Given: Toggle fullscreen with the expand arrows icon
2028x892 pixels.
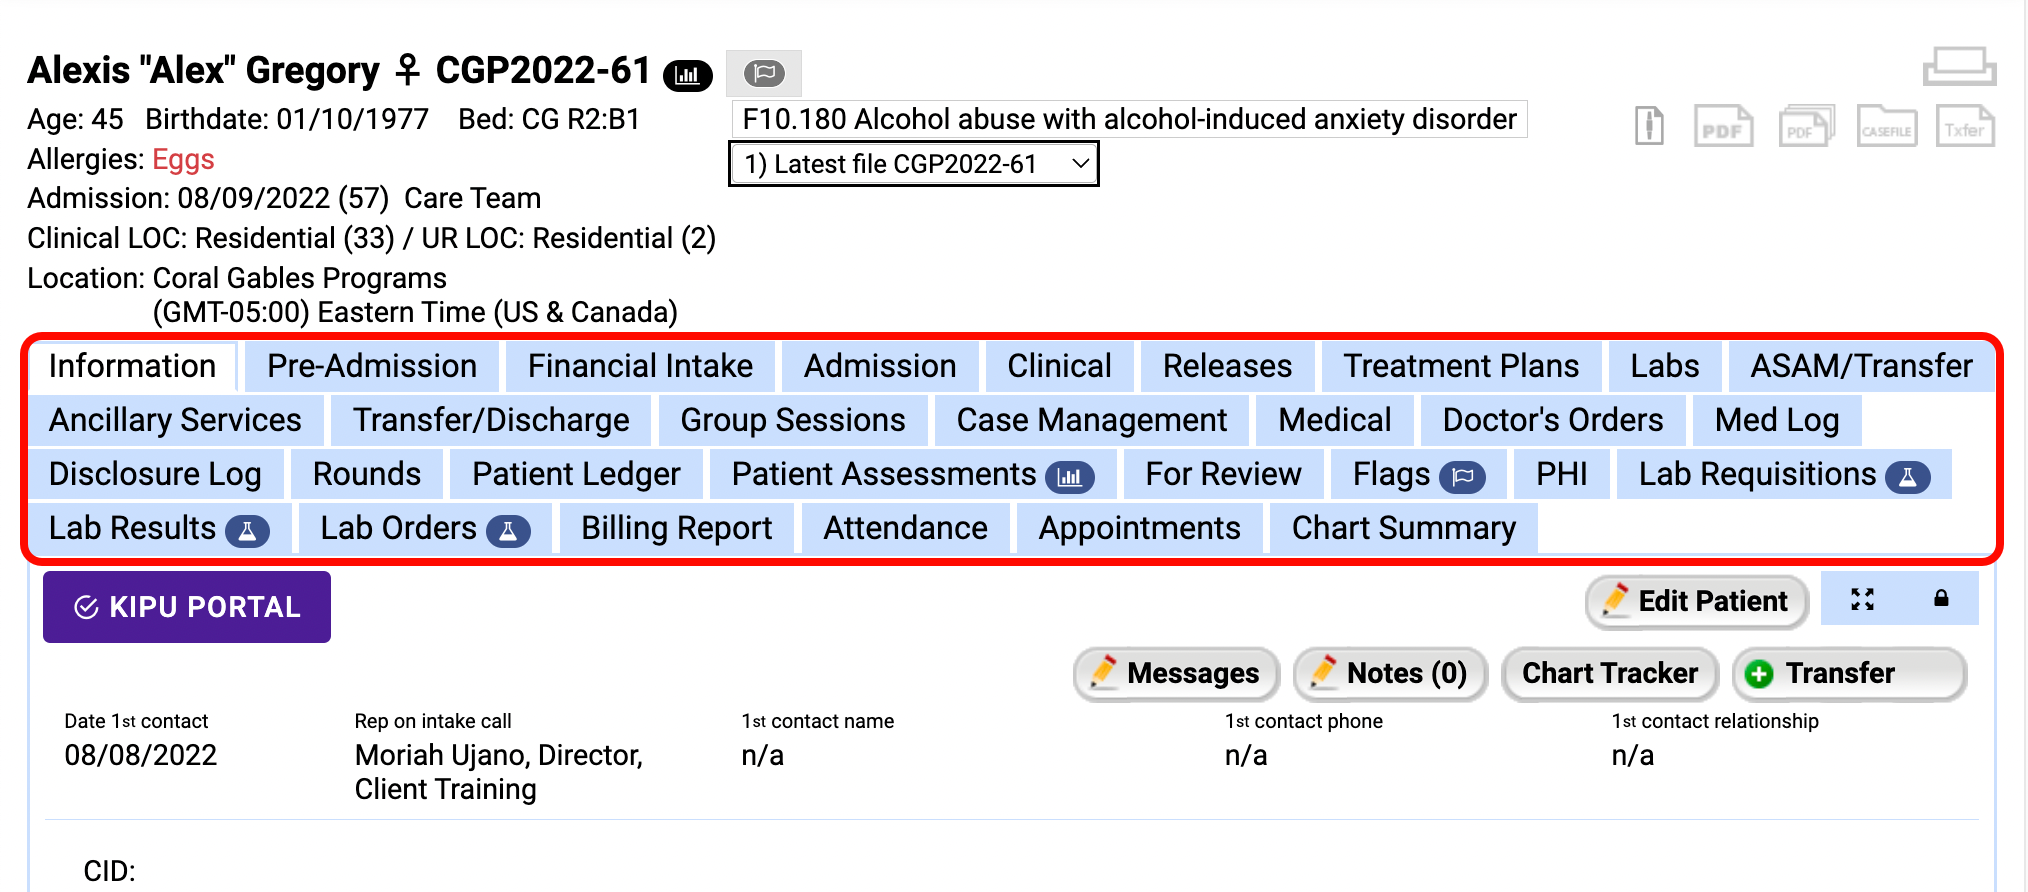Looking at the screenshot, I should point(1862,599).
